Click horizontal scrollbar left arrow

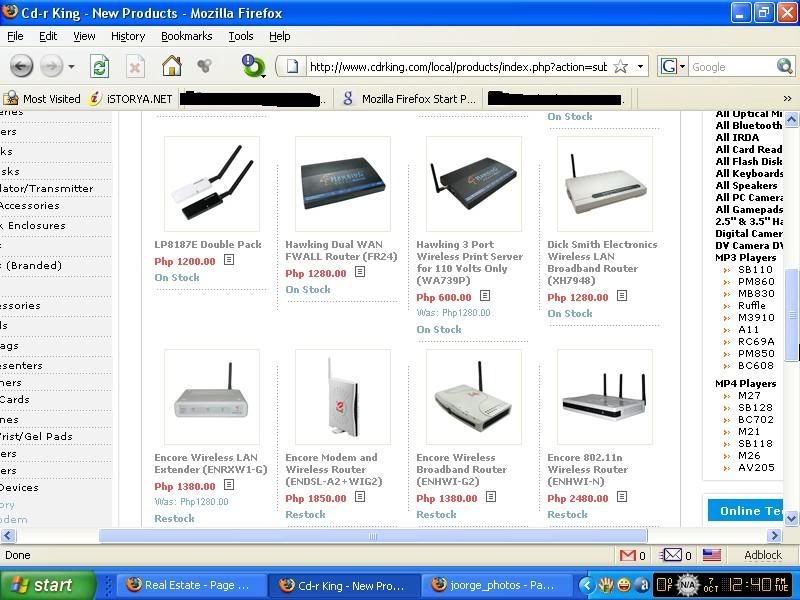tap(8, 535)
